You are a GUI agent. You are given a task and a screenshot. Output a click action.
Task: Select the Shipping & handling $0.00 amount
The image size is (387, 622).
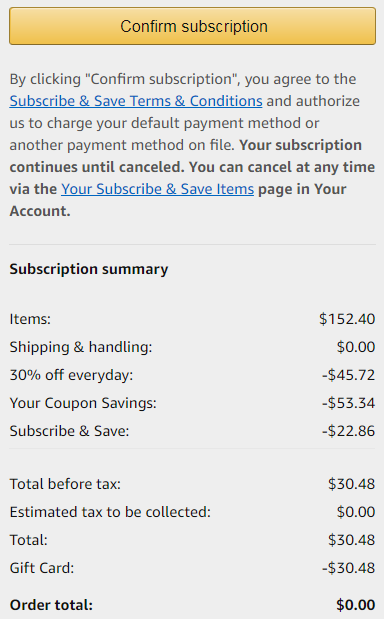[356, 347]
